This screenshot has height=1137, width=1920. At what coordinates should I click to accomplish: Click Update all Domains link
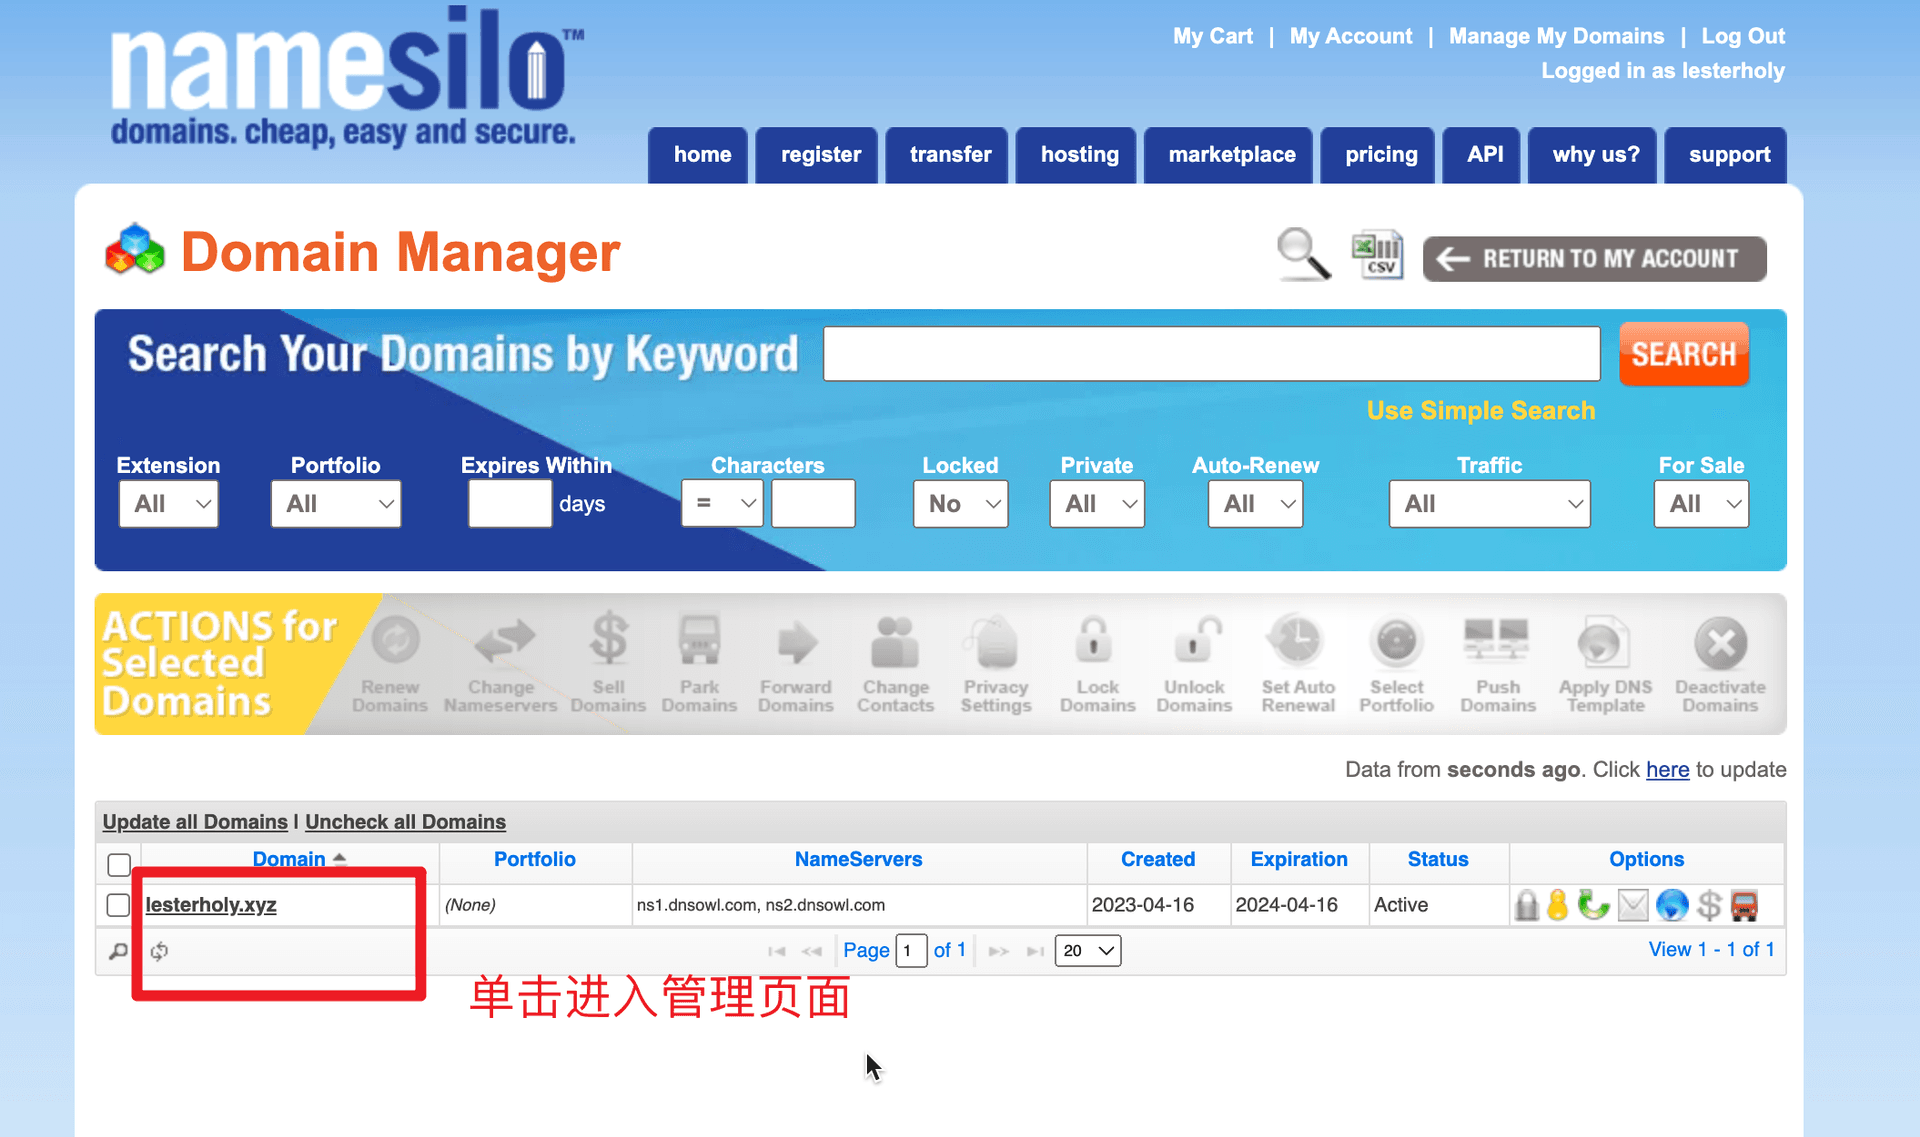click(195, 822)
